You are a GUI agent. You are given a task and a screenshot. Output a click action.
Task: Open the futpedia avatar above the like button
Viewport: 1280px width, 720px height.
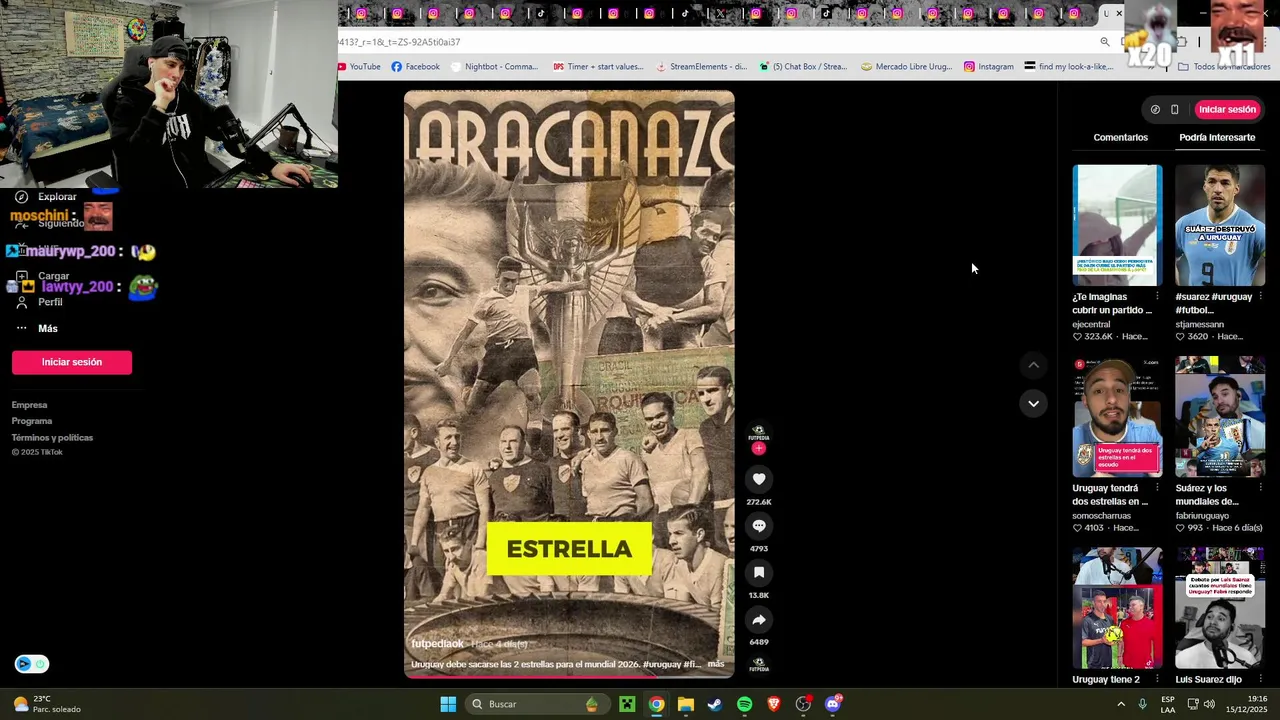pos(759,433)
